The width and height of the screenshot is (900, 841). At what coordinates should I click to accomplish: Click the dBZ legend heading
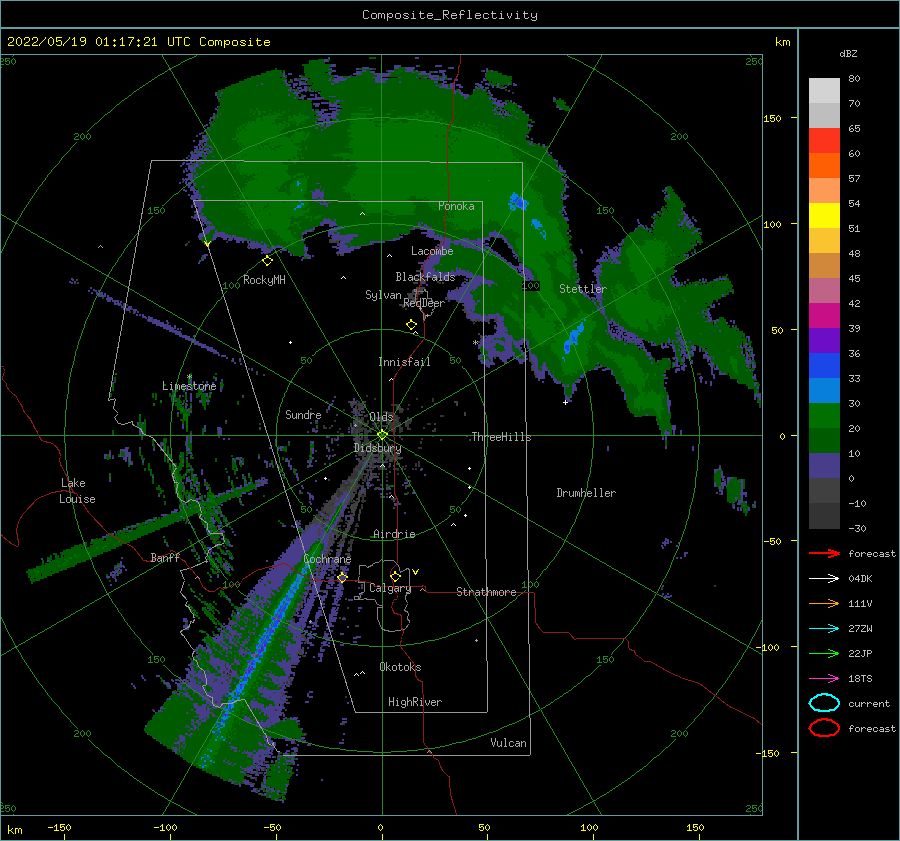pos(848,53)
